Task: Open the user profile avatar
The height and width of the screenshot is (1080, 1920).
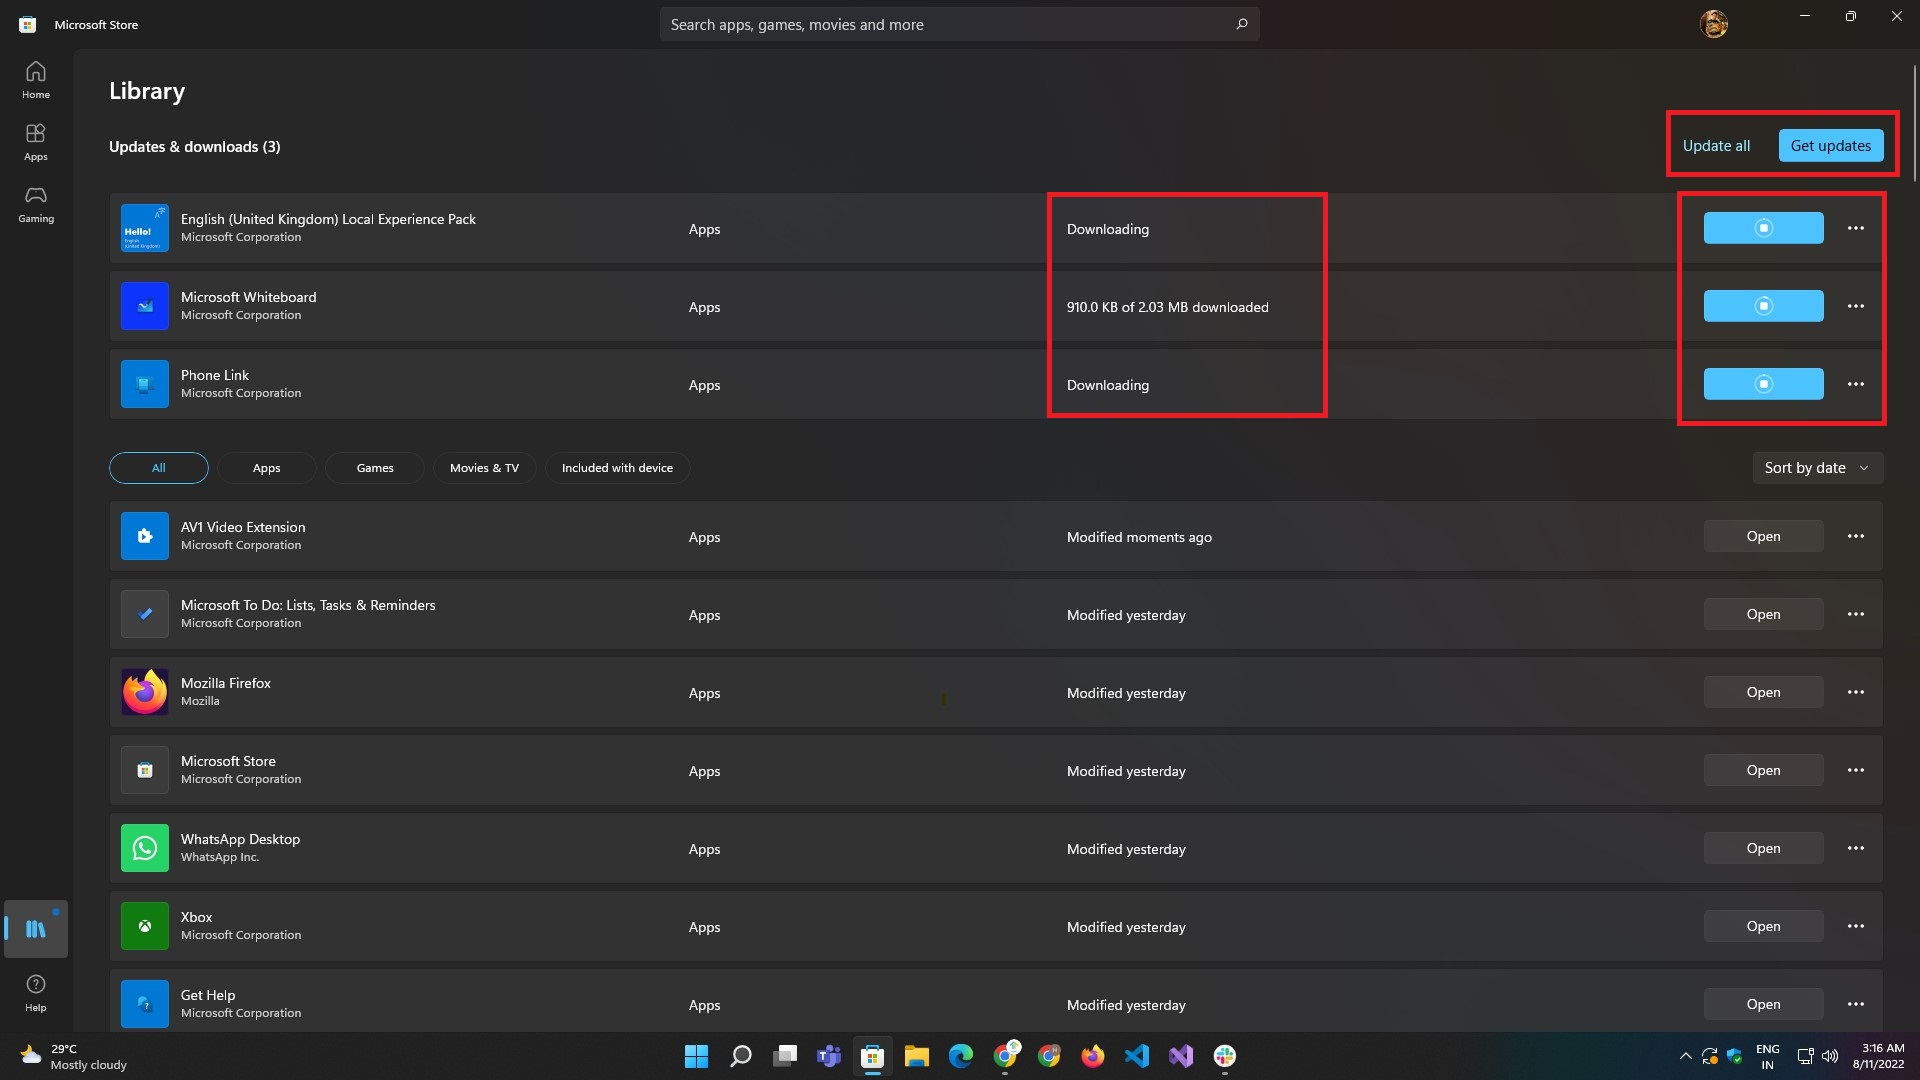Action: (1714, 24)
